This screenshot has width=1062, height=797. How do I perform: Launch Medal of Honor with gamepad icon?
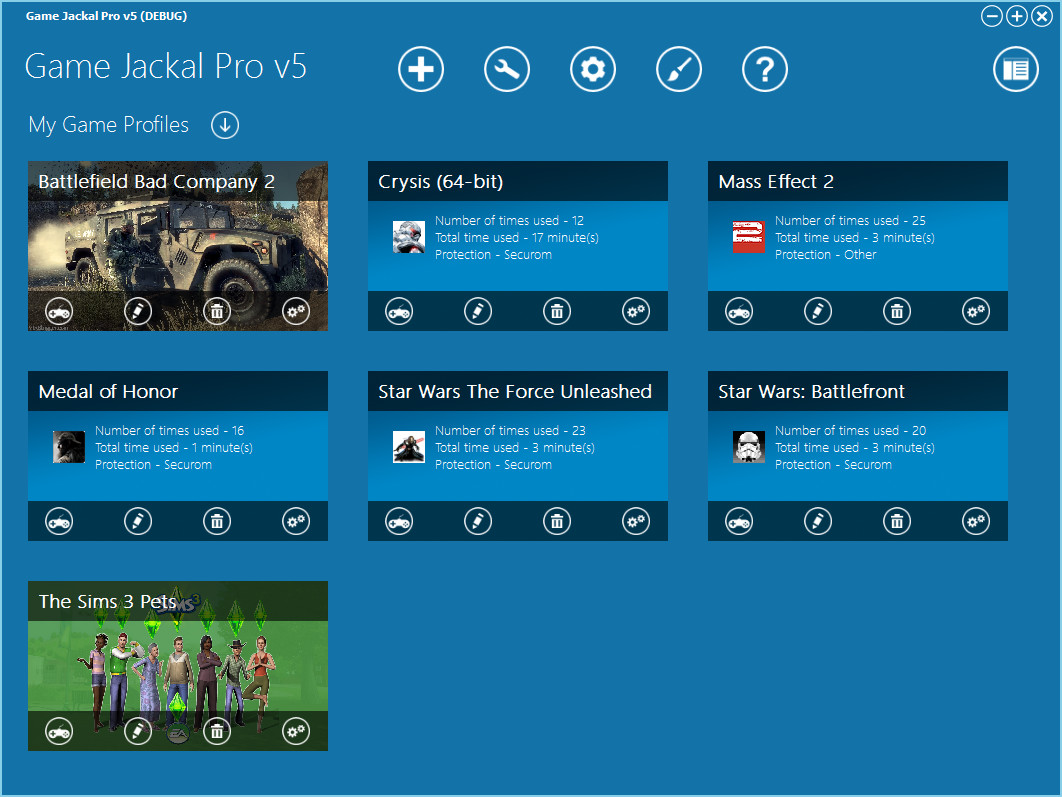point(59,521)
